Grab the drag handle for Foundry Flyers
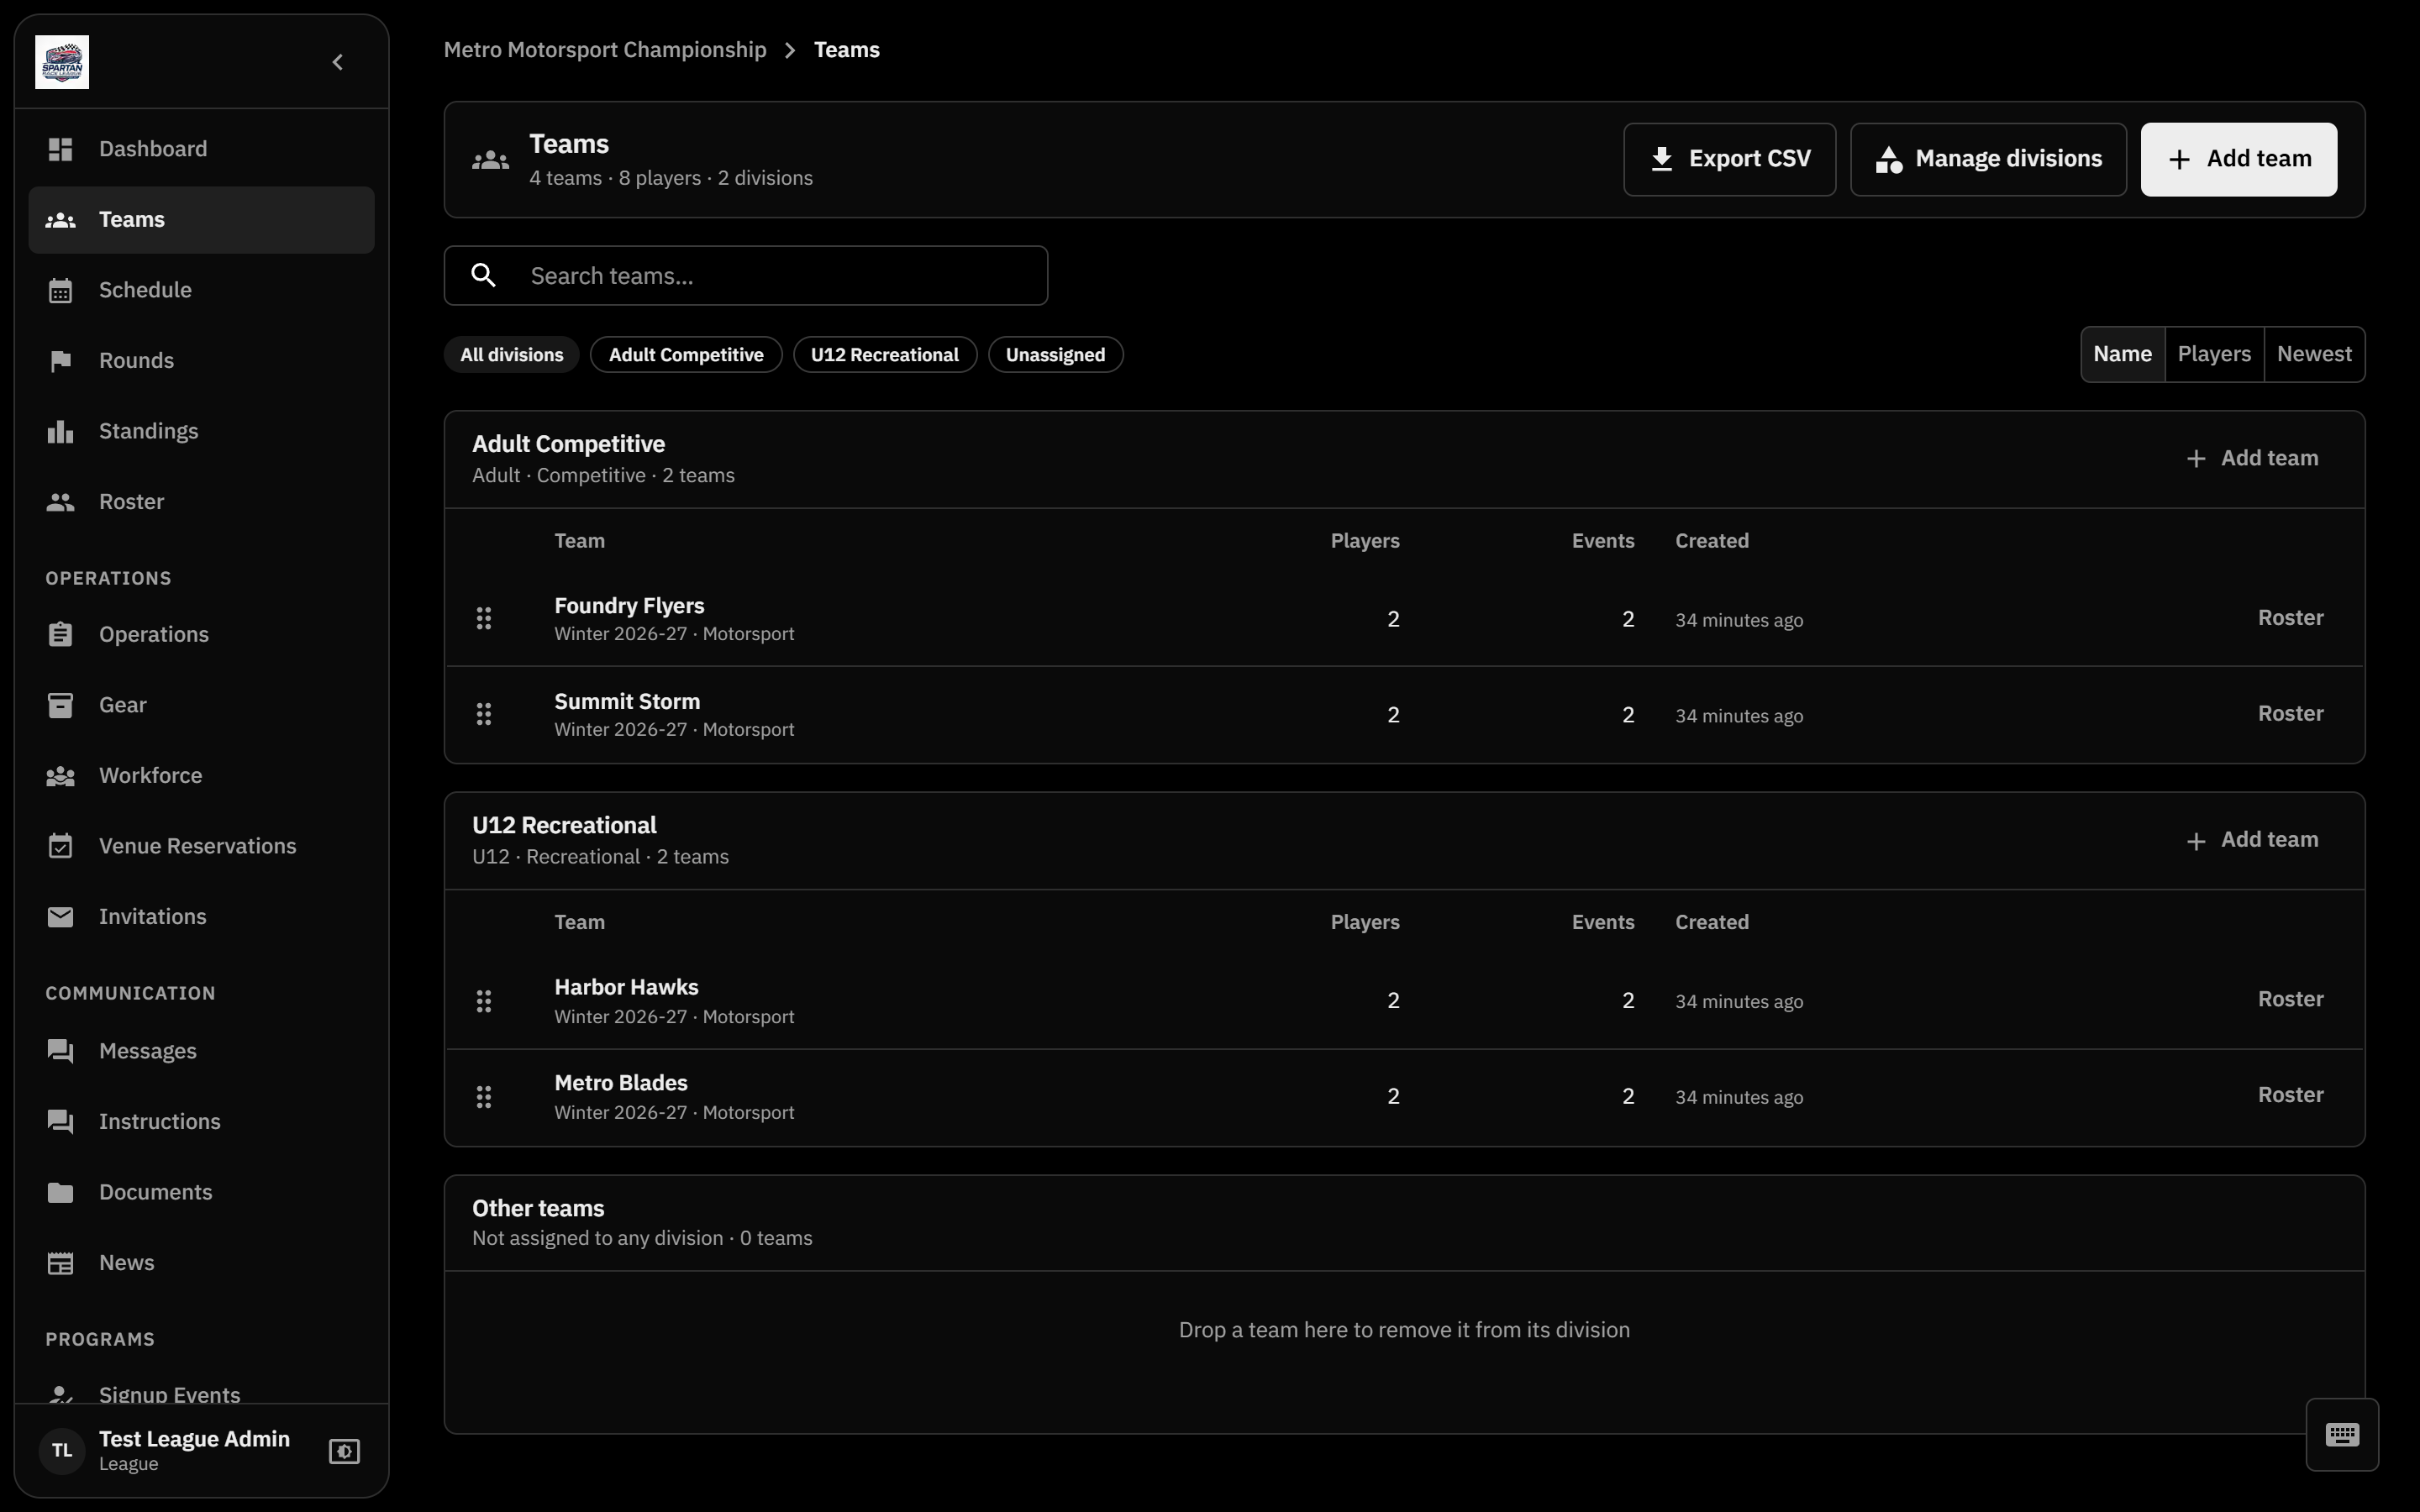This screenshot has width=2420, height=1512. (x=484, y=619)
